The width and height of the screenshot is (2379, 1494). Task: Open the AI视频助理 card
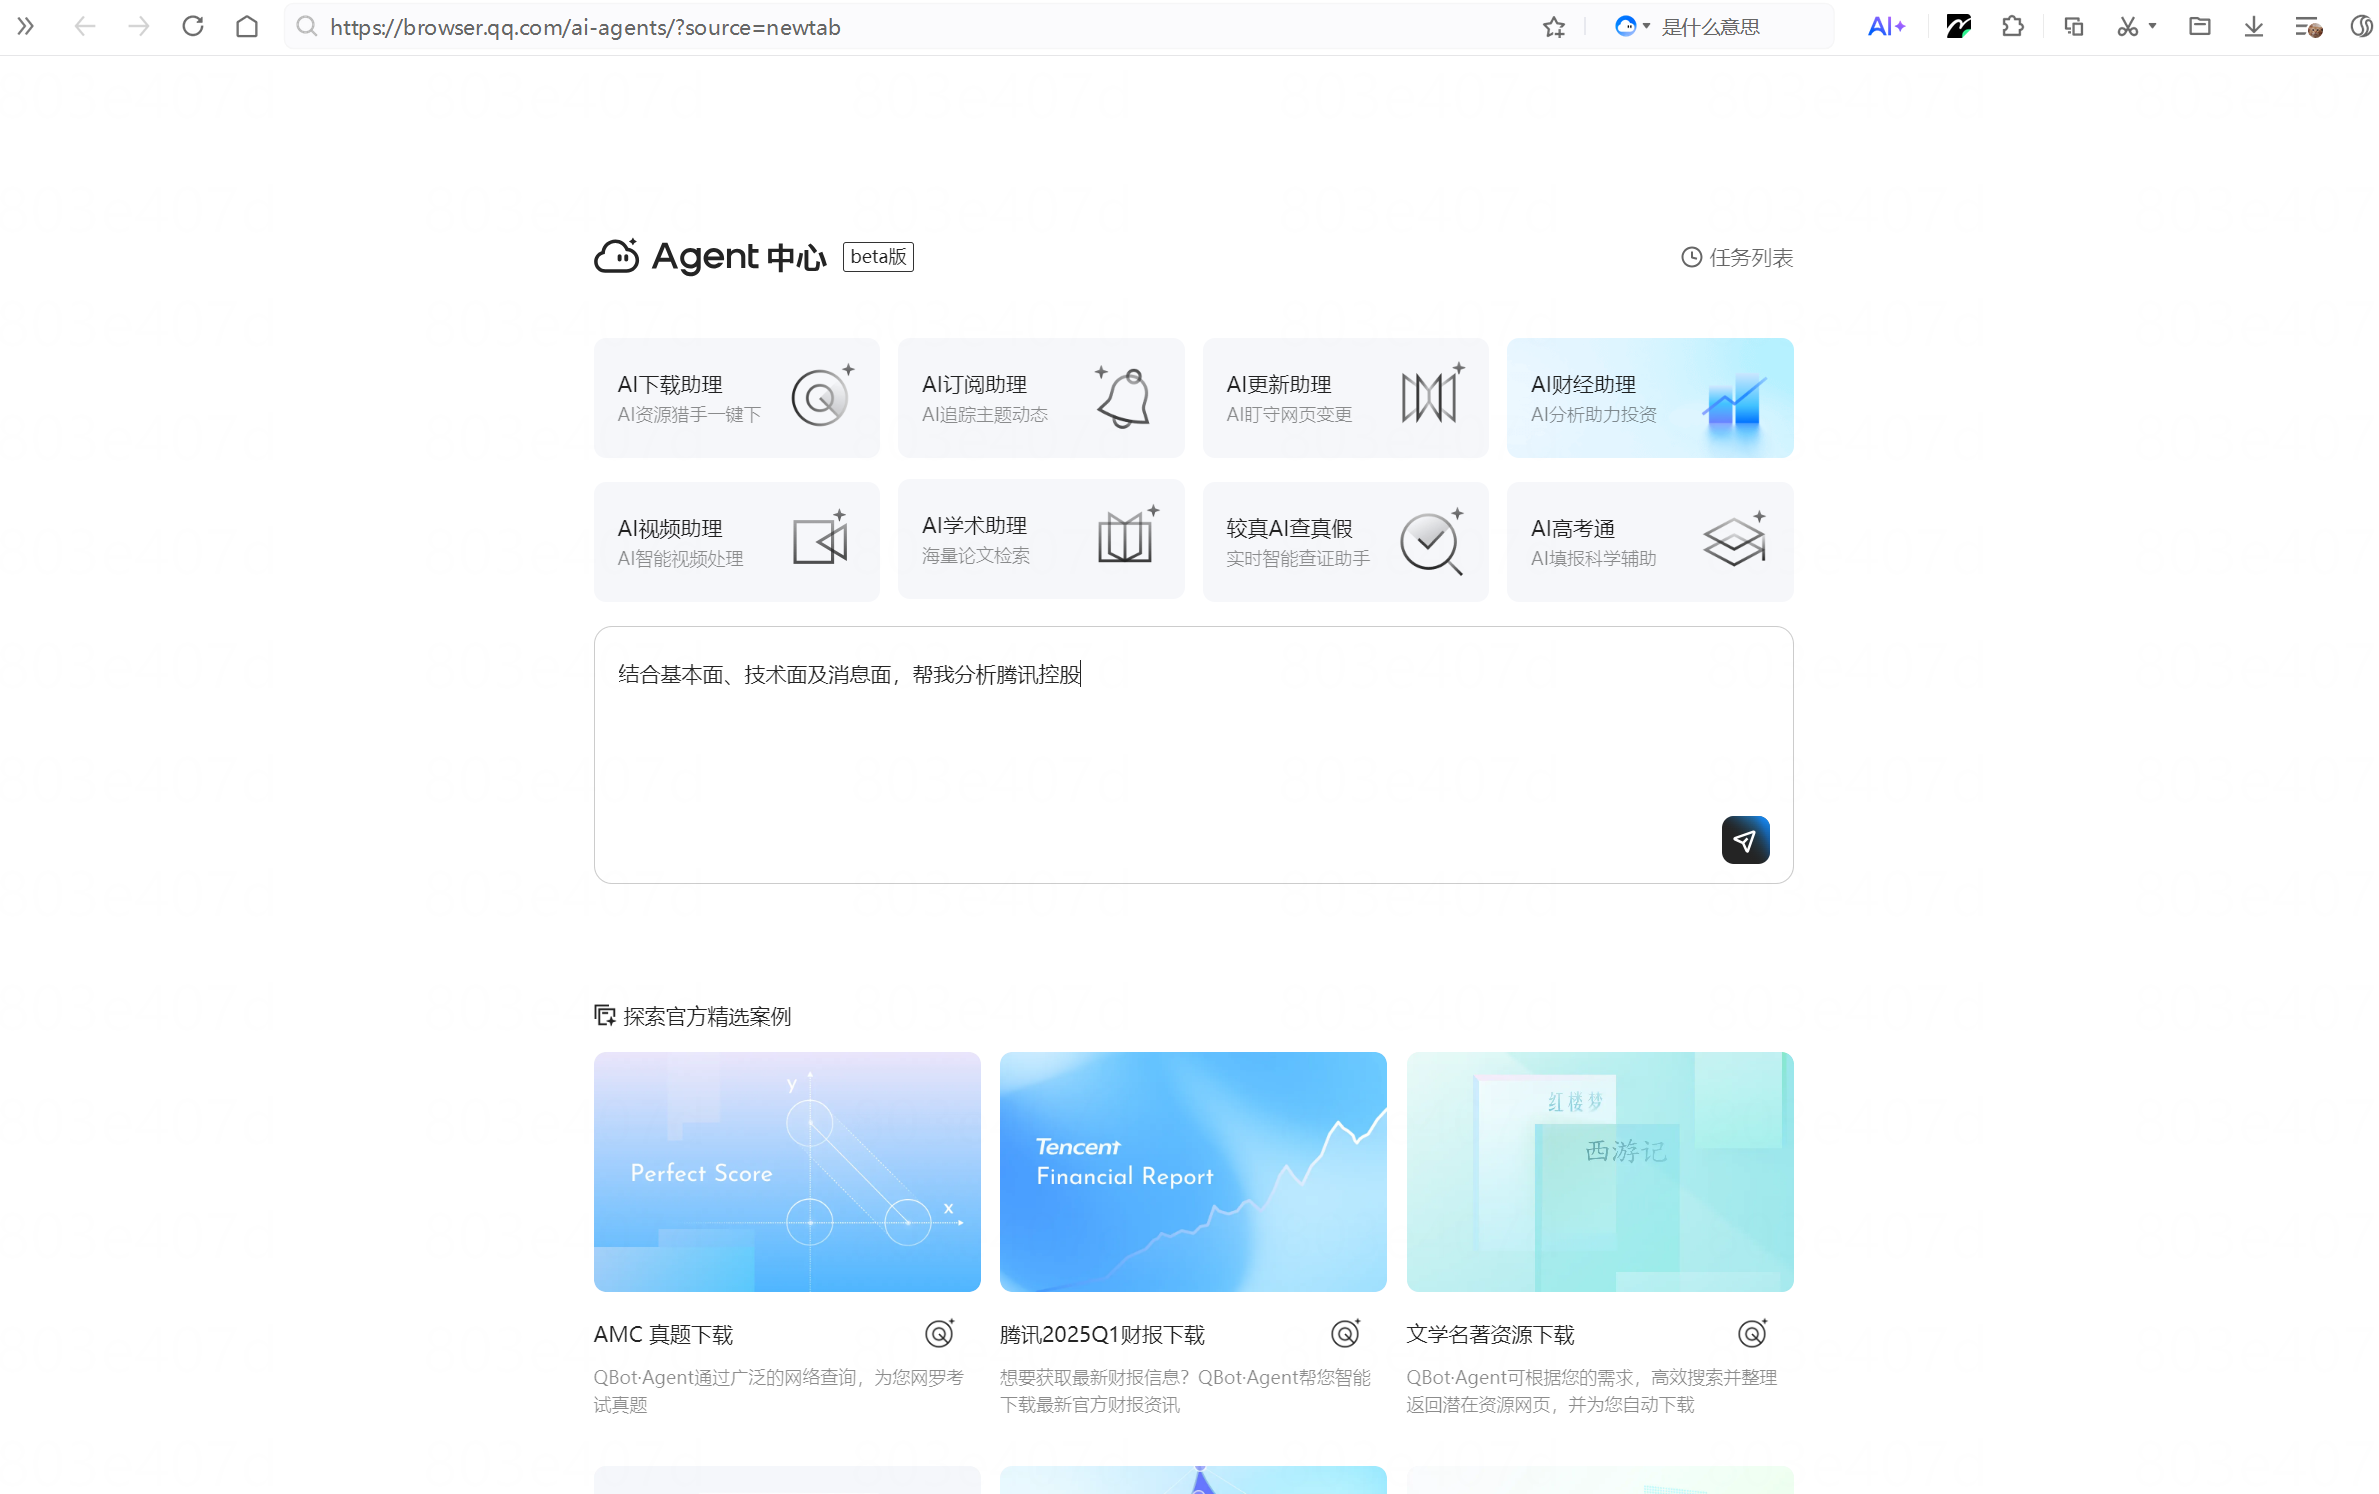pyautogui.click(x=737, y=542)
